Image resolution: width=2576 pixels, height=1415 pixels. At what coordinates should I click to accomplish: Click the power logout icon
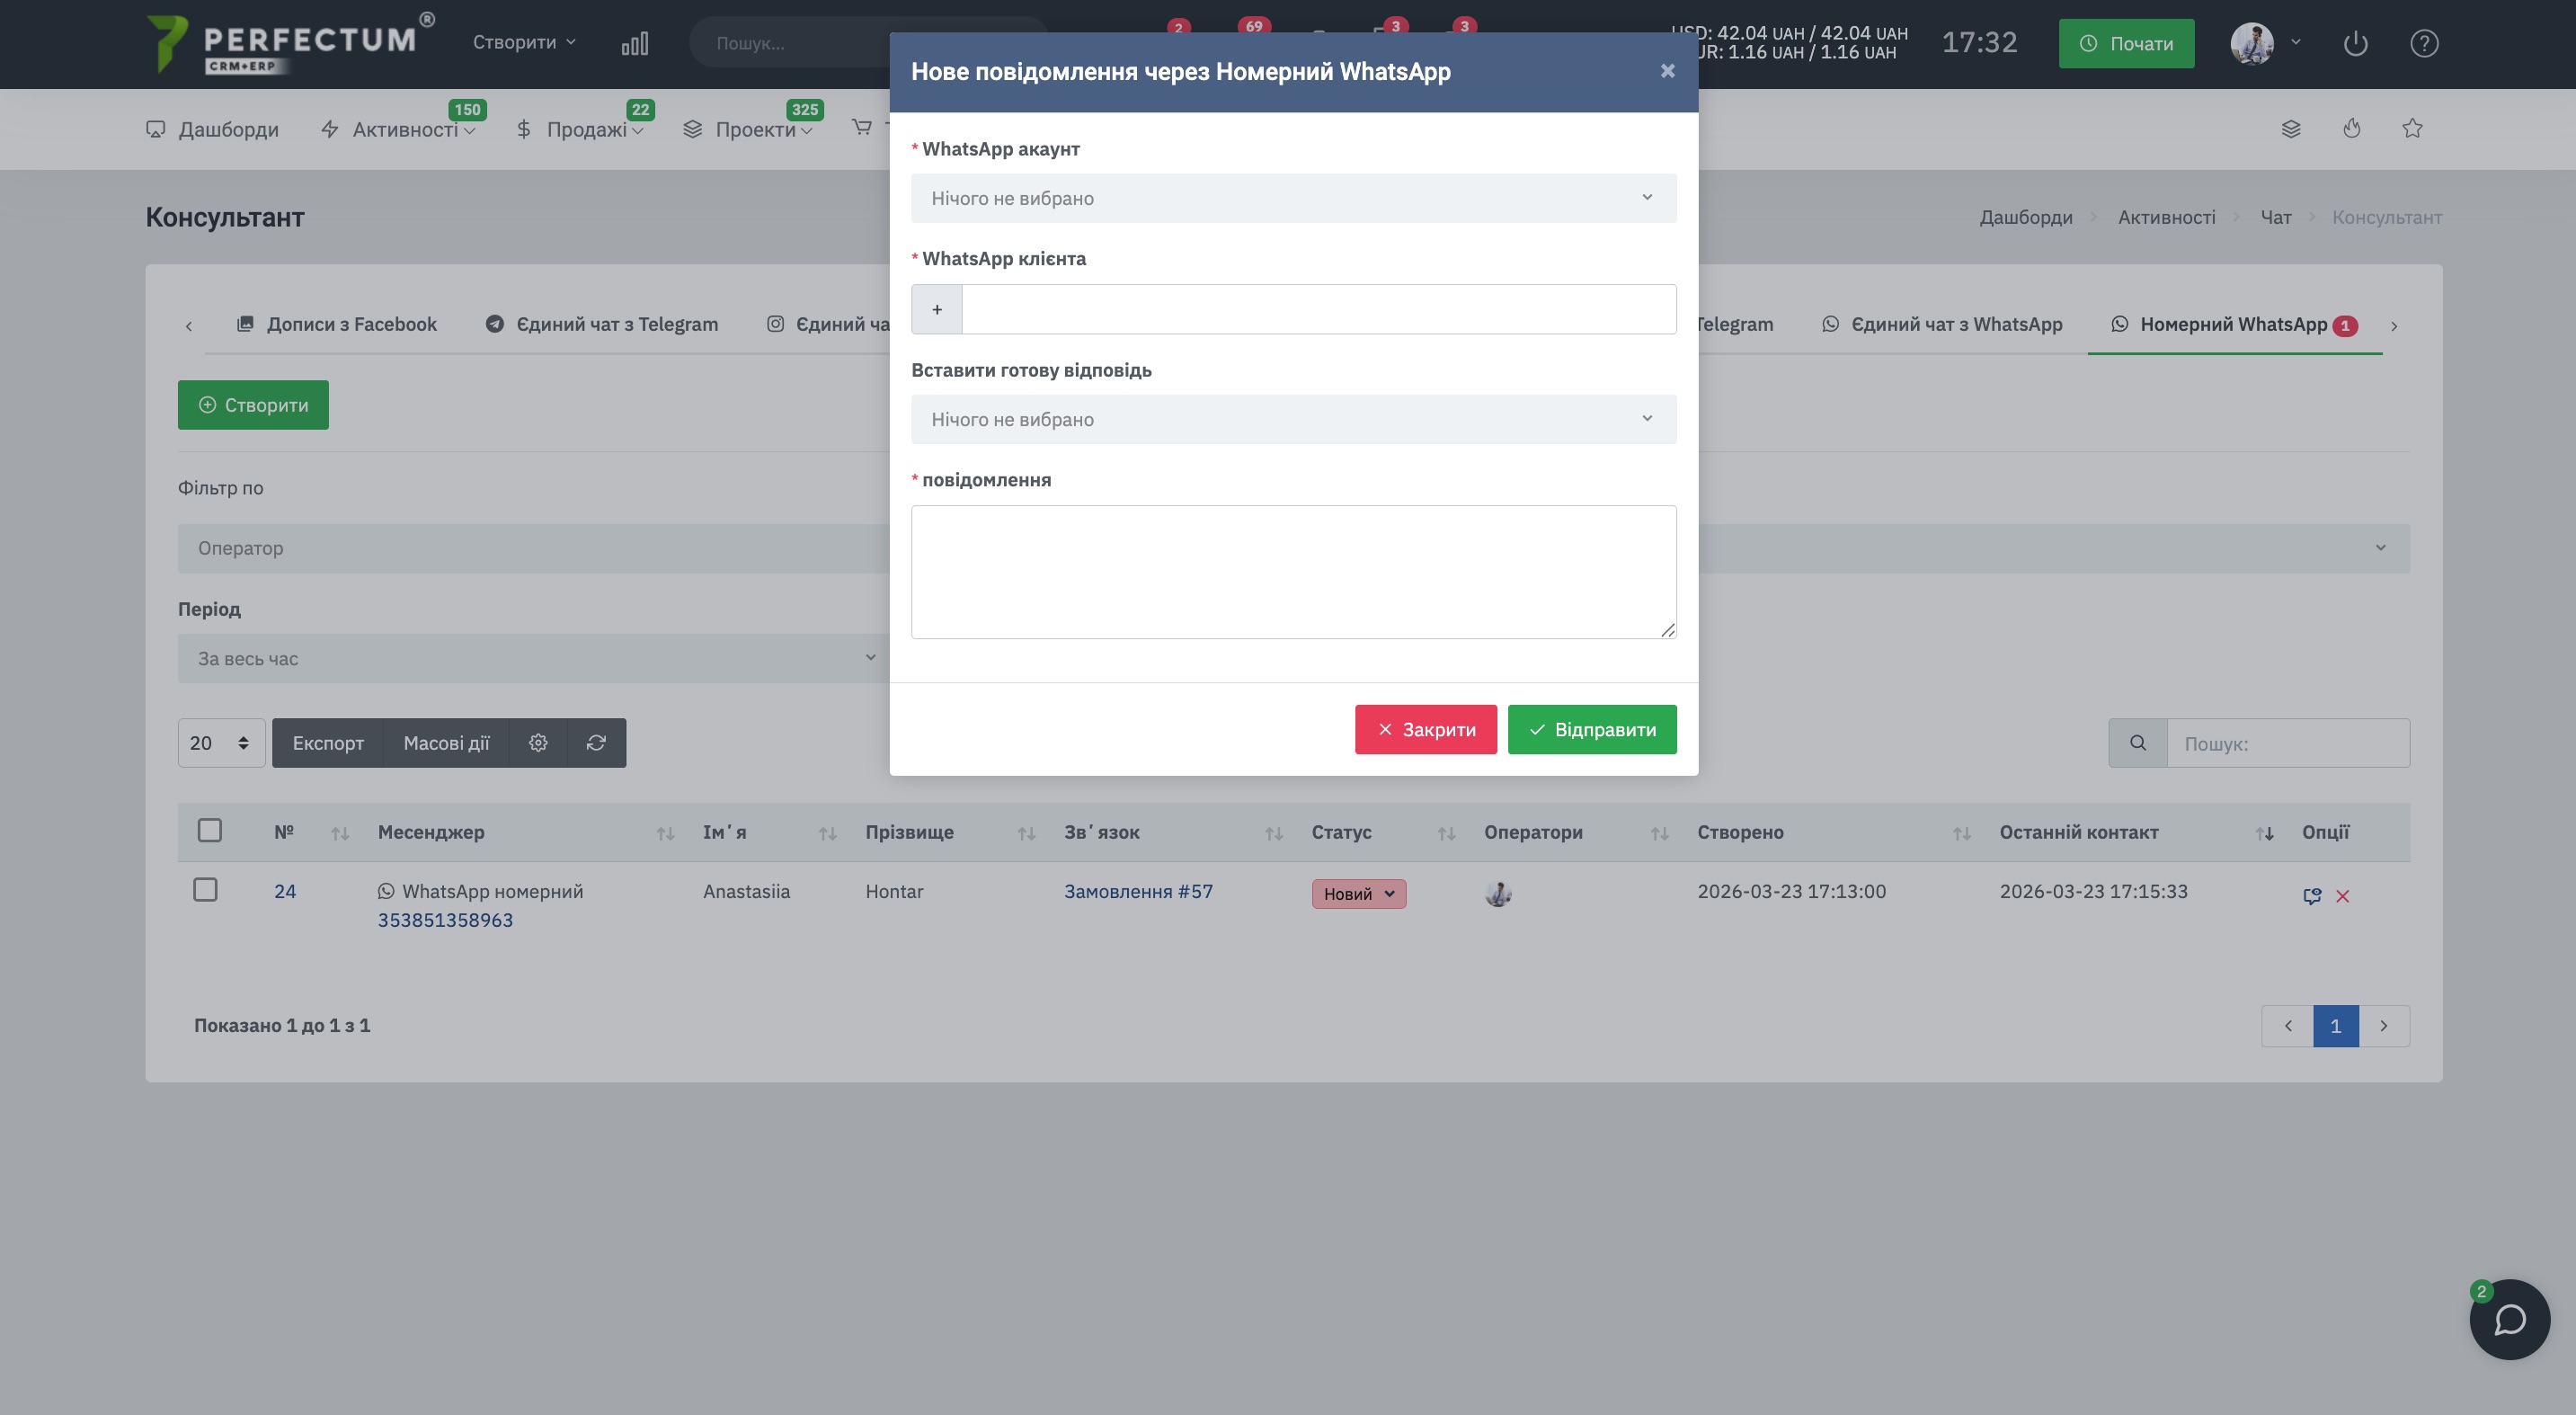coord(2355,43)
